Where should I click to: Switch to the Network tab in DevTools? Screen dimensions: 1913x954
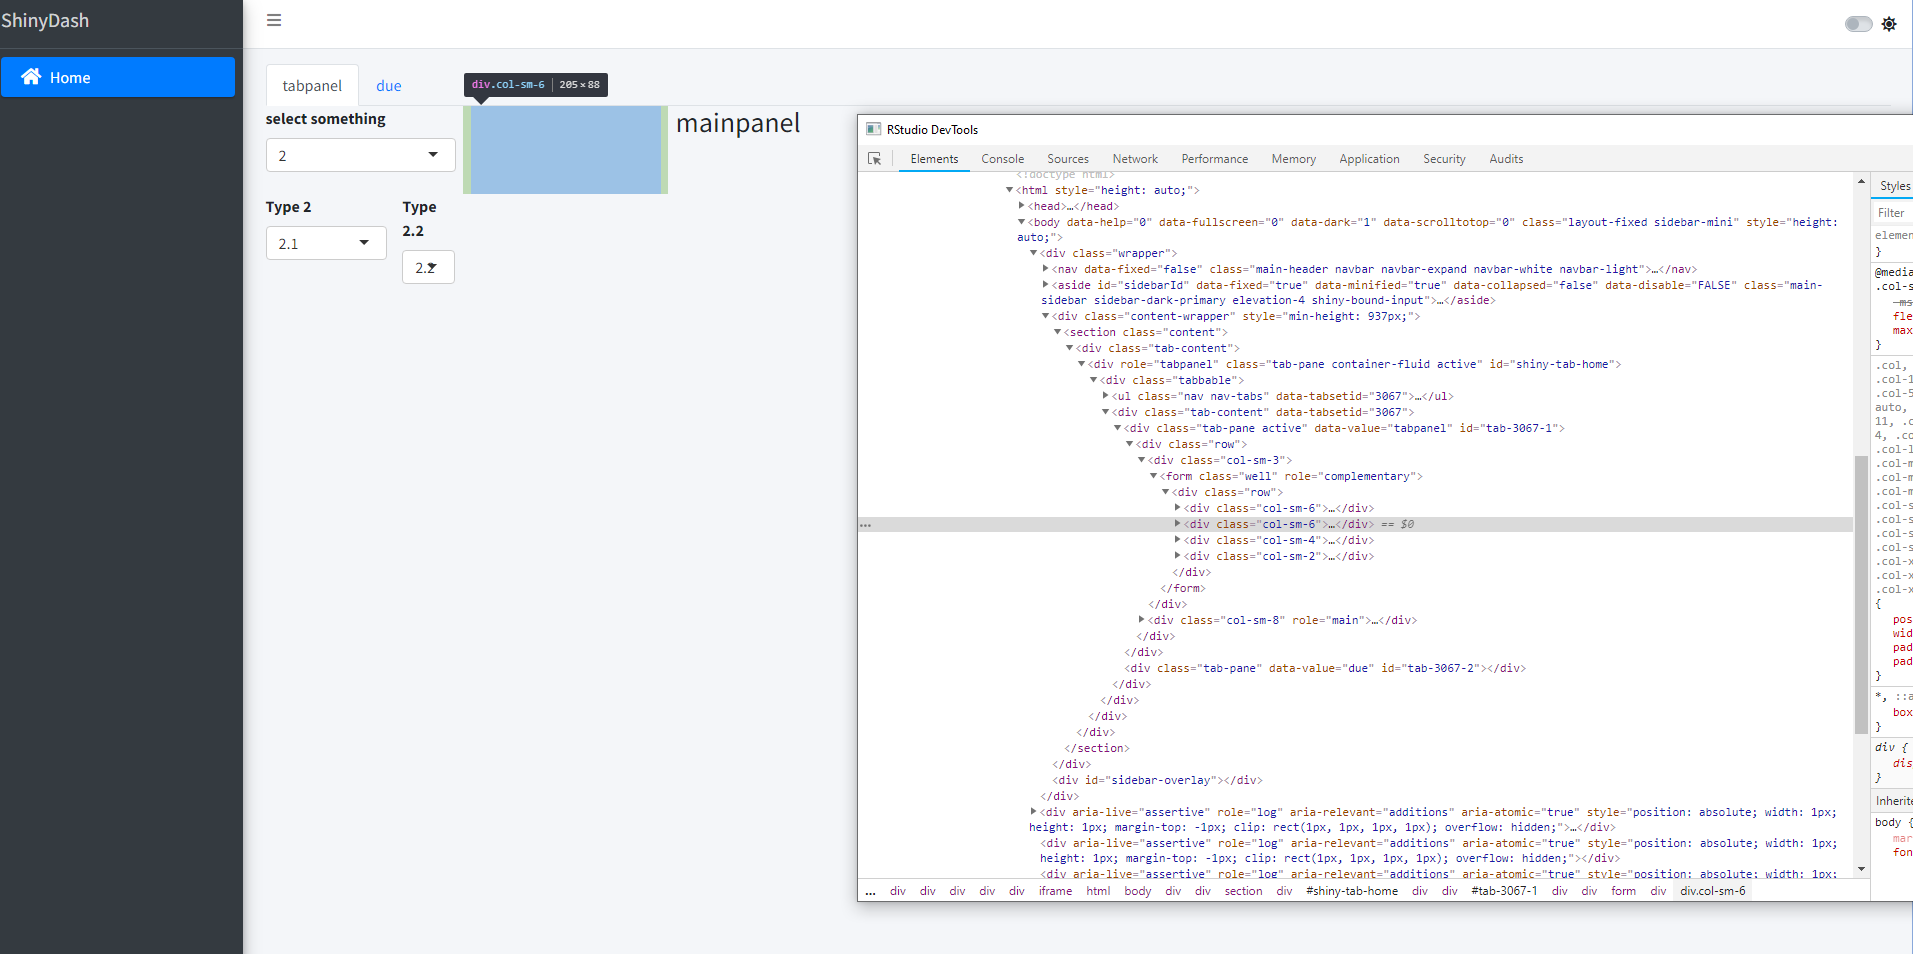(x=1134, y=158)
